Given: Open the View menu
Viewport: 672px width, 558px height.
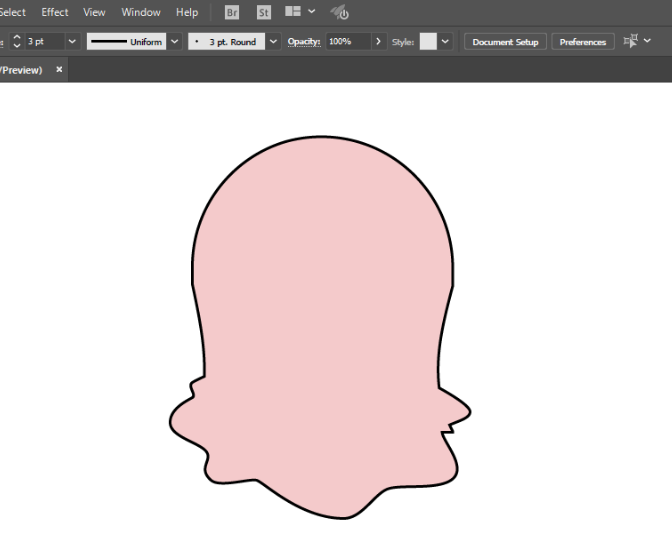Looking at the screenshot, I should [x=94, y=13].
